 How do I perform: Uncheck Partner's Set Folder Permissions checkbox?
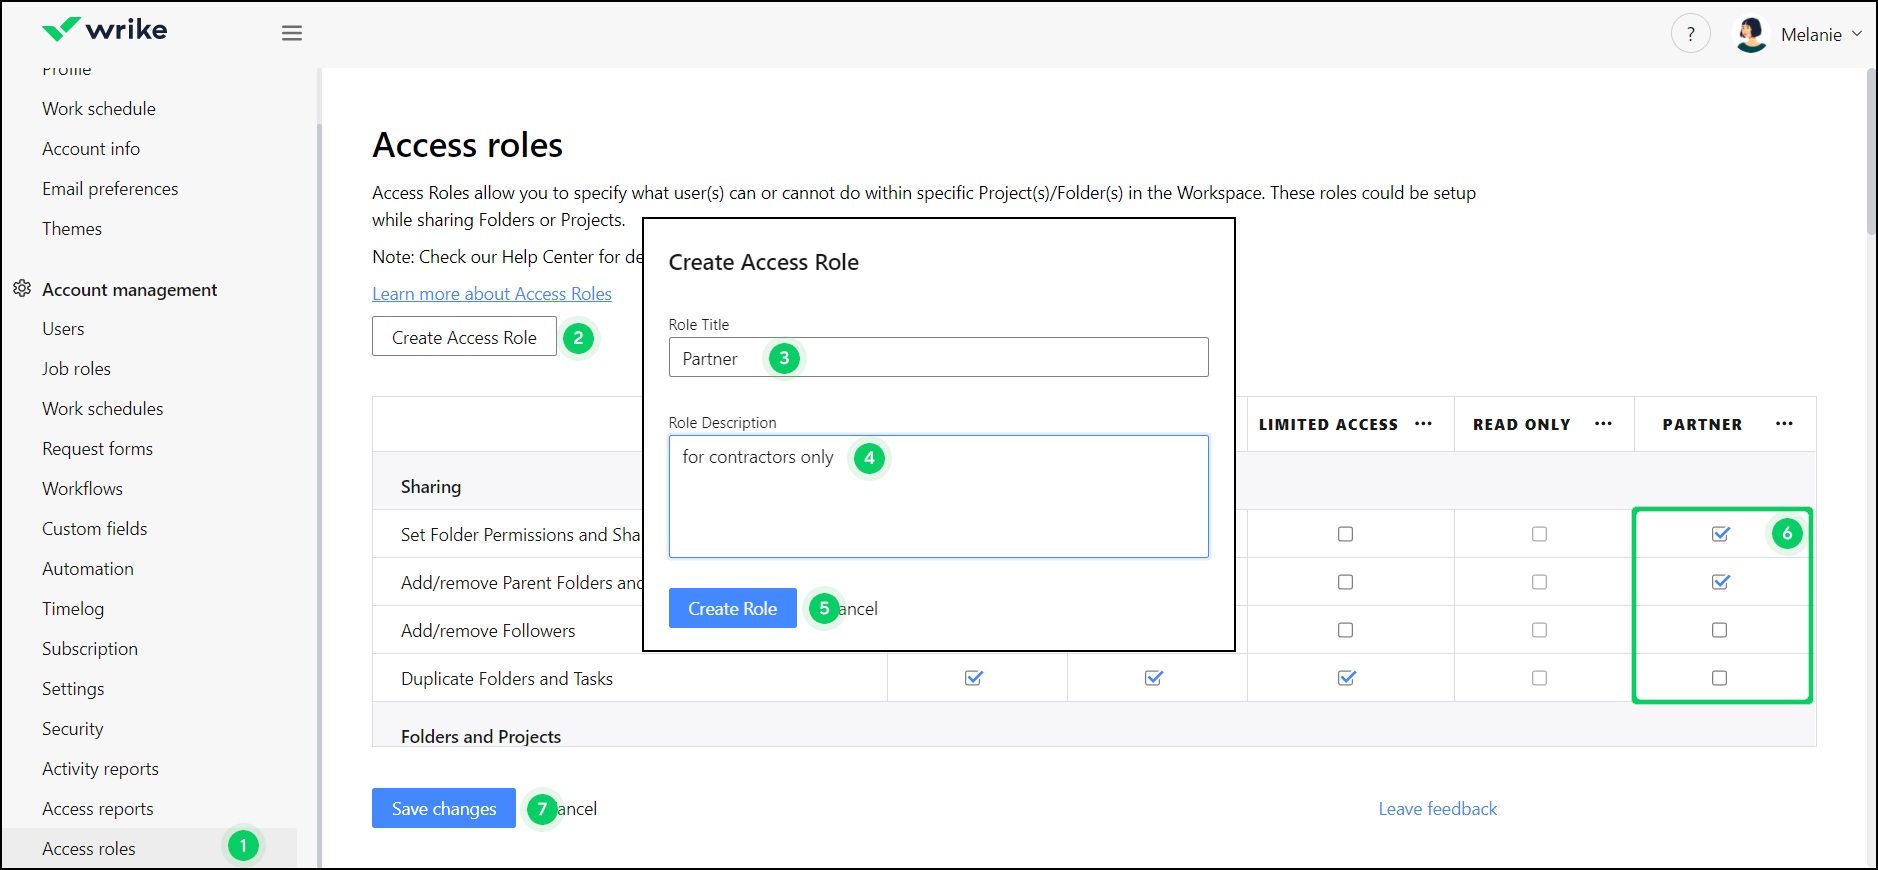pyautogui.click(x=1720, y=534)
